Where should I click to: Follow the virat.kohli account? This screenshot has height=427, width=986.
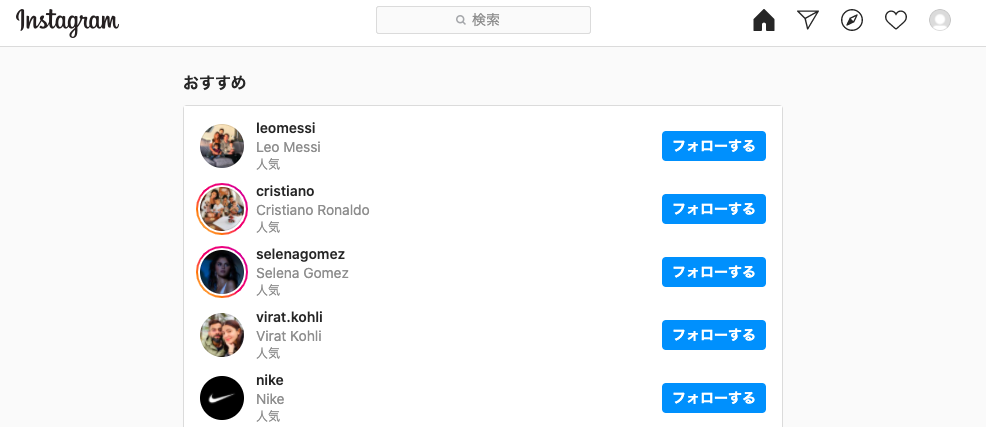(x=713, y=335)
